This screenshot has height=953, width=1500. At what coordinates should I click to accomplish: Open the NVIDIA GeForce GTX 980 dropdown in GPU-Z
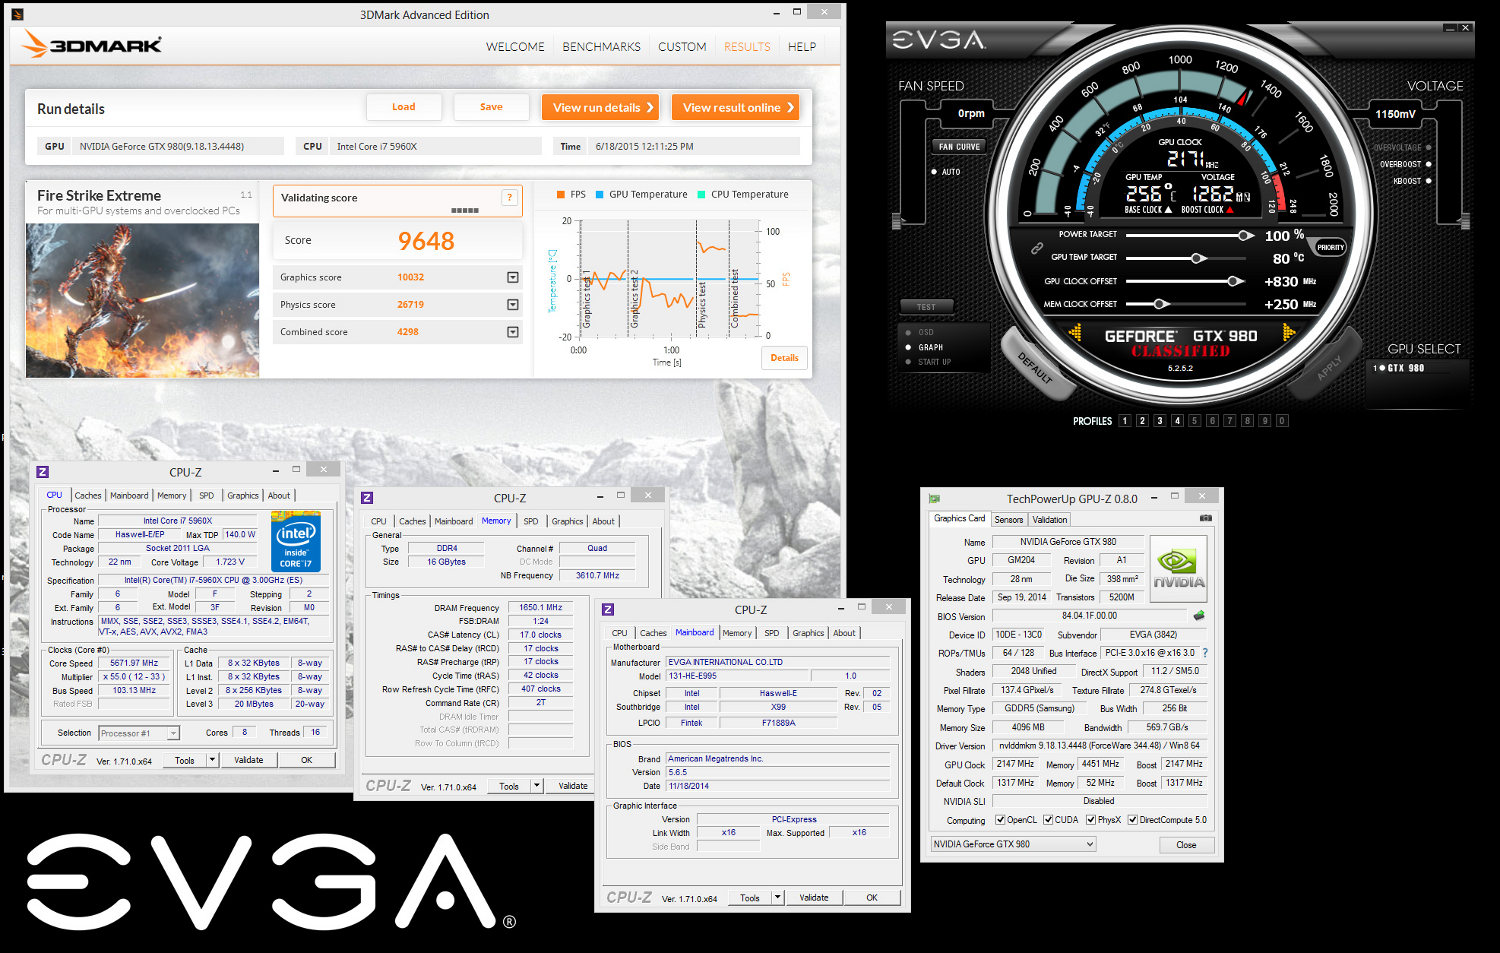point(1013,844)
